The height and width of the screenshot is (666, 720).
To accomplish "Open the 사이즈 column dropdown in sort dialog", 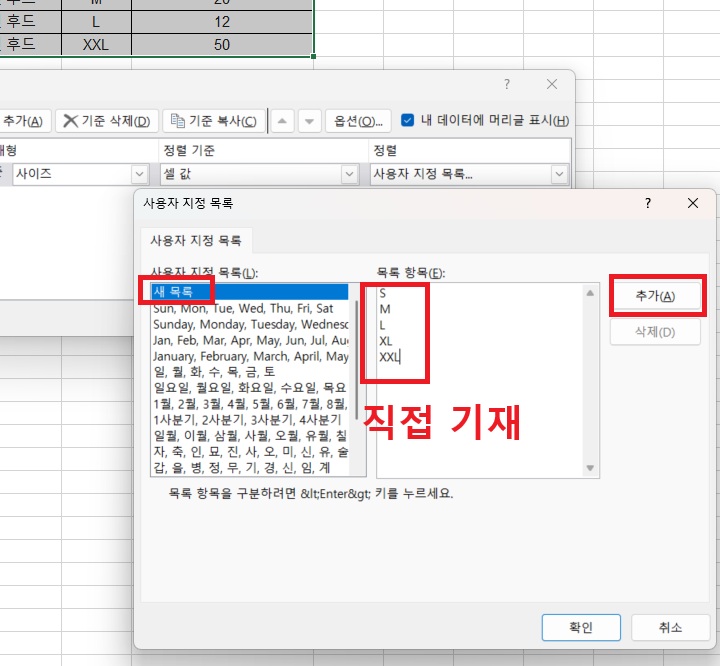I will click(139, 174).
